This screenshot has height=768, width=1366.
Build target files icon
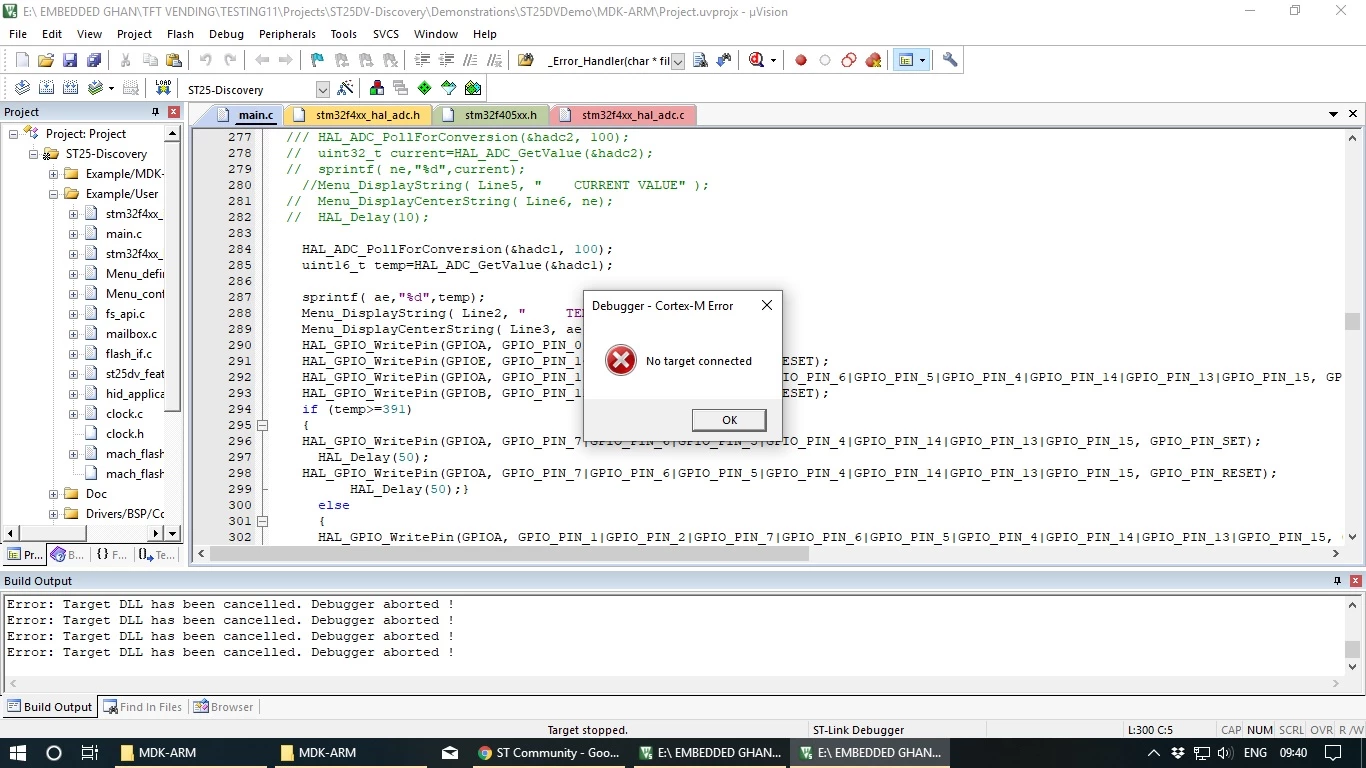click(x=46, y=88)
